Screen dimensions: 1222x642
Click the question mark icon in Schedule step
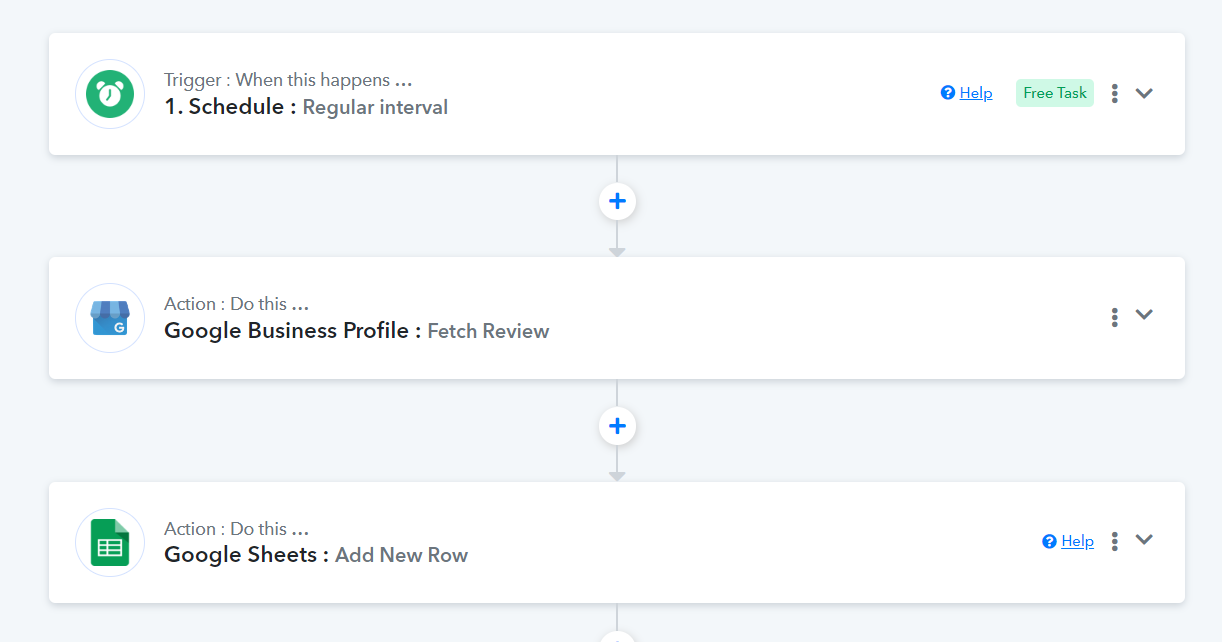948,93
